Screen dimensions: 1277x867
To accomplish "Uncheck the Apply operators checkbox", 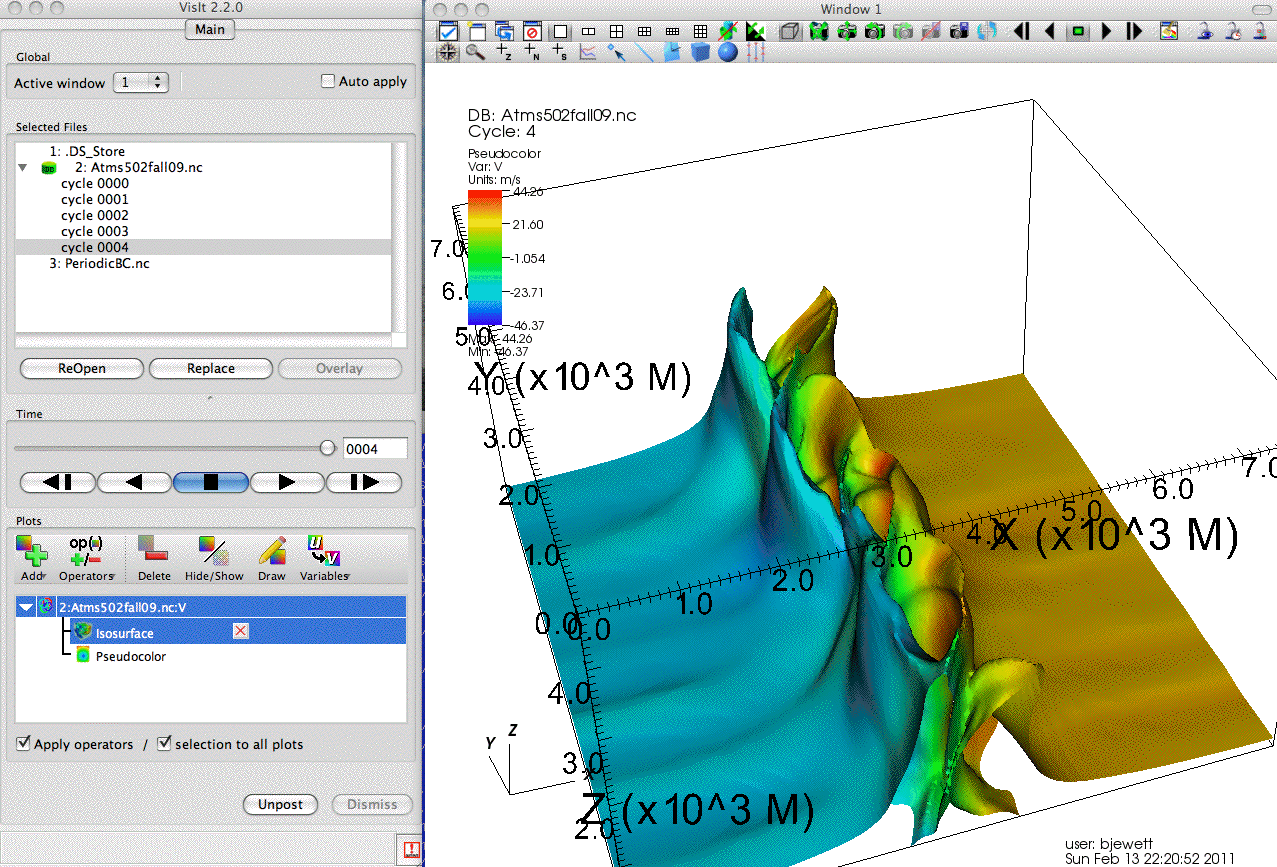I will click(24, 744).
